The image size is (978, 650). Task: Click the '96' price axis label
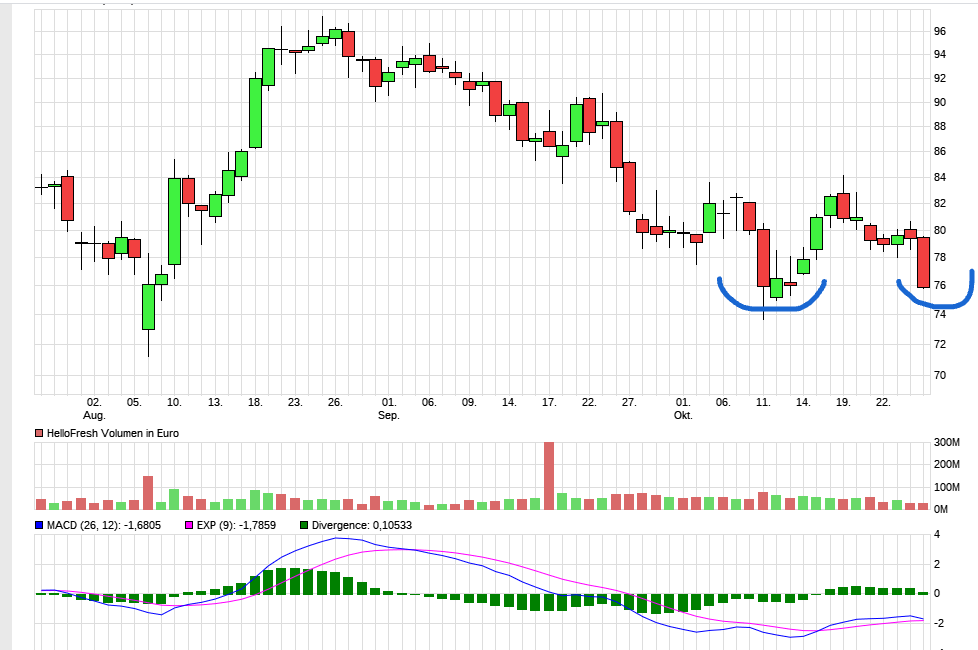coord(939,31)
